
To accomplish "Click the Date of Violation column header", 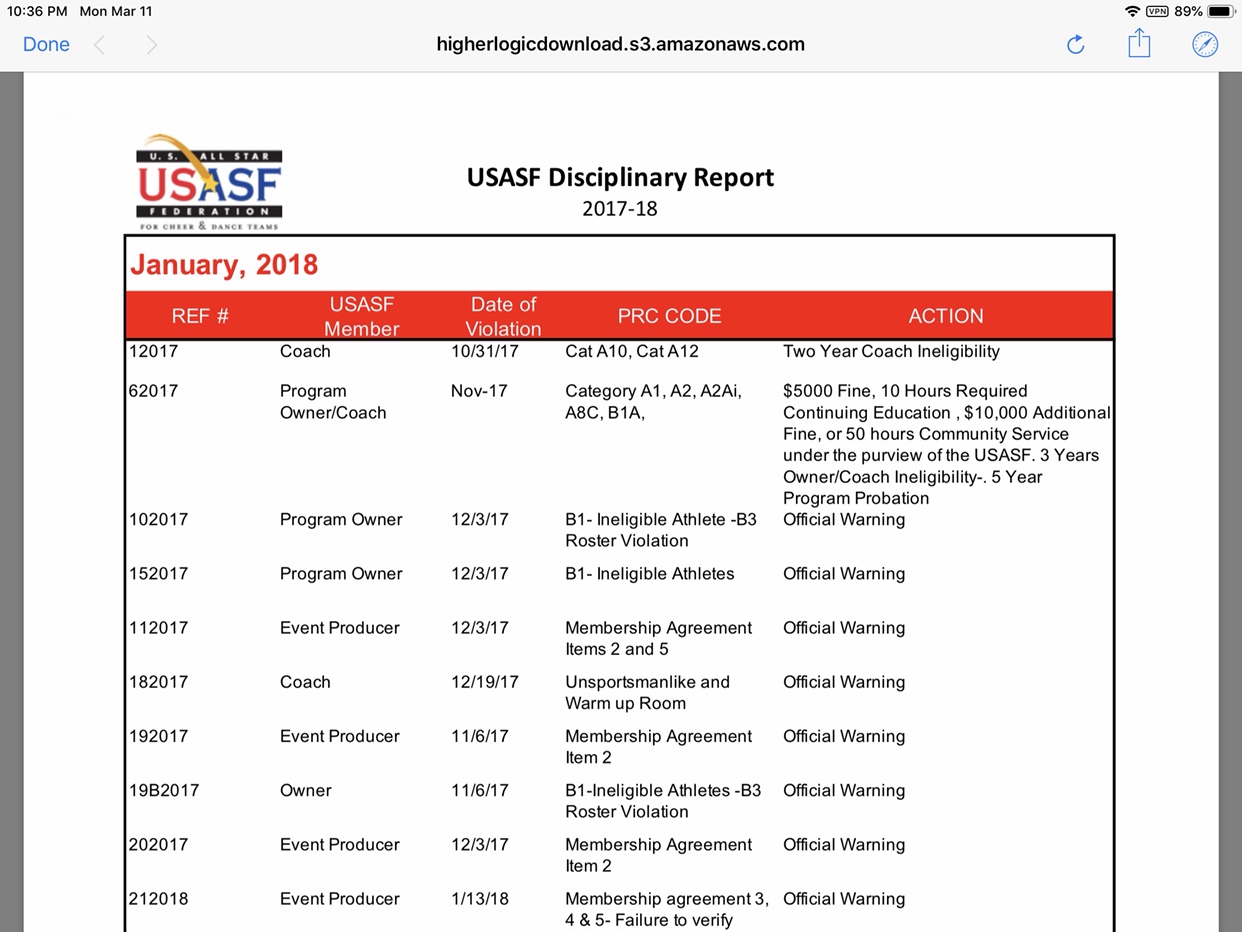I will coord(503,316).
